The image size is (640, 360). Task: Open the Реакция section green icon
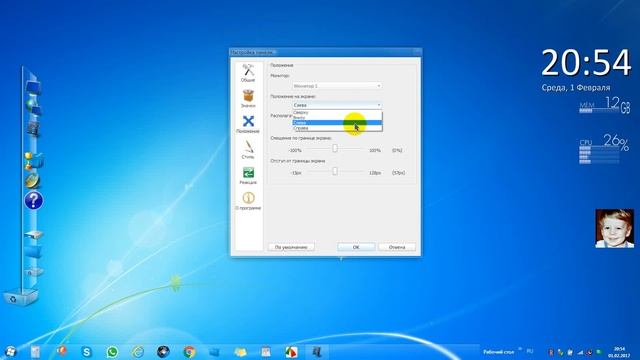click(248, 176)
